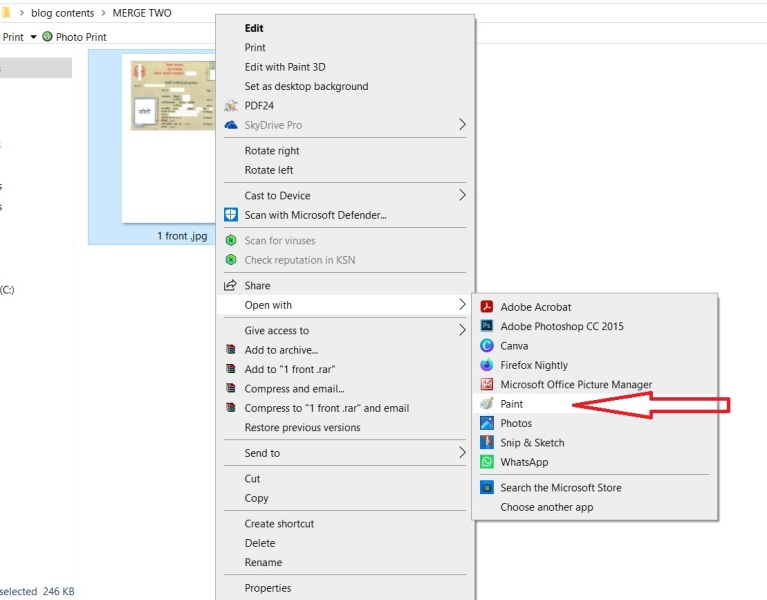
Task: Expand the Give access to submenu arrow
Action: (x=462, y=331)
